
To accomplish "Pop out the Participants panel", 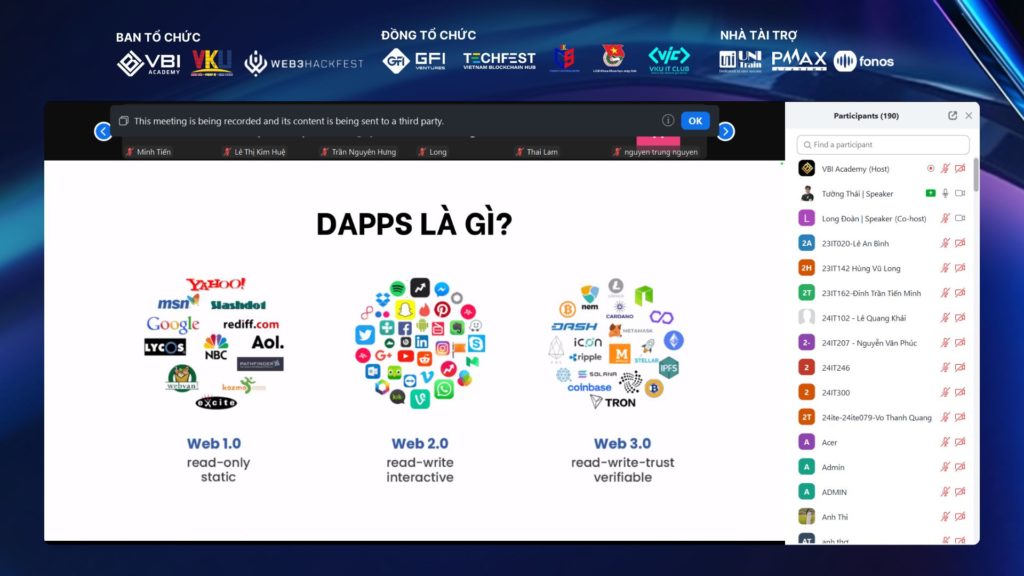I will (952, 116).
